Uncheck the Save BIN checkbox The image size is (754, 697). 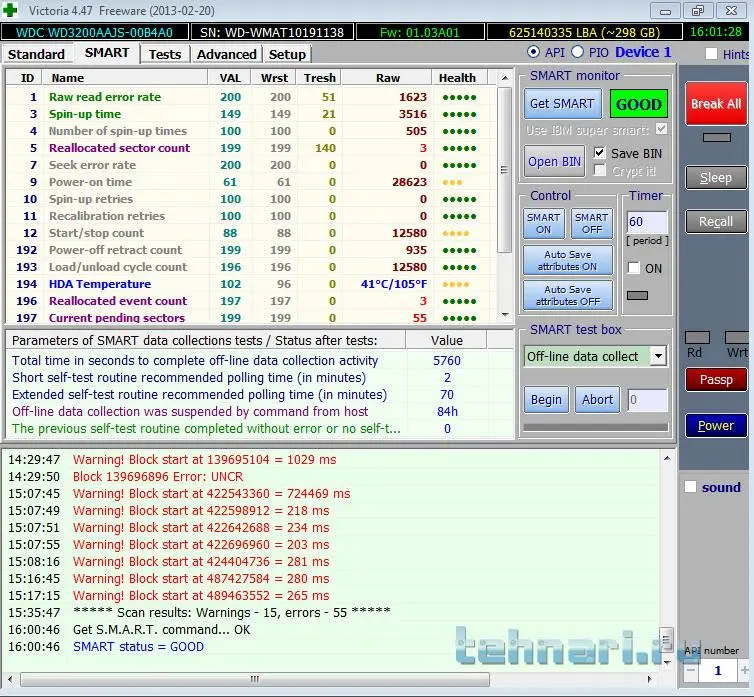tap(599, 153)
